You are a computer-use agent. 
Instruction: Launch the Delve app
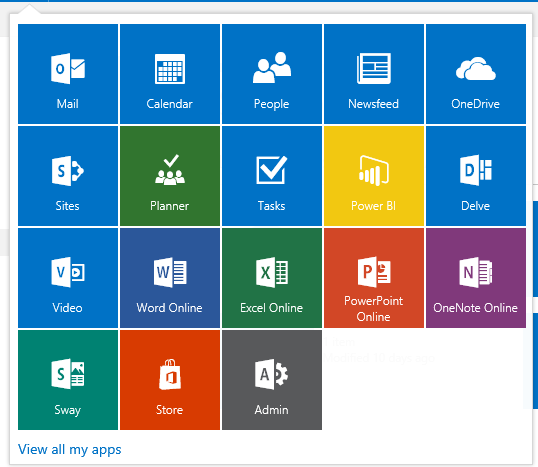click(476, 176)
